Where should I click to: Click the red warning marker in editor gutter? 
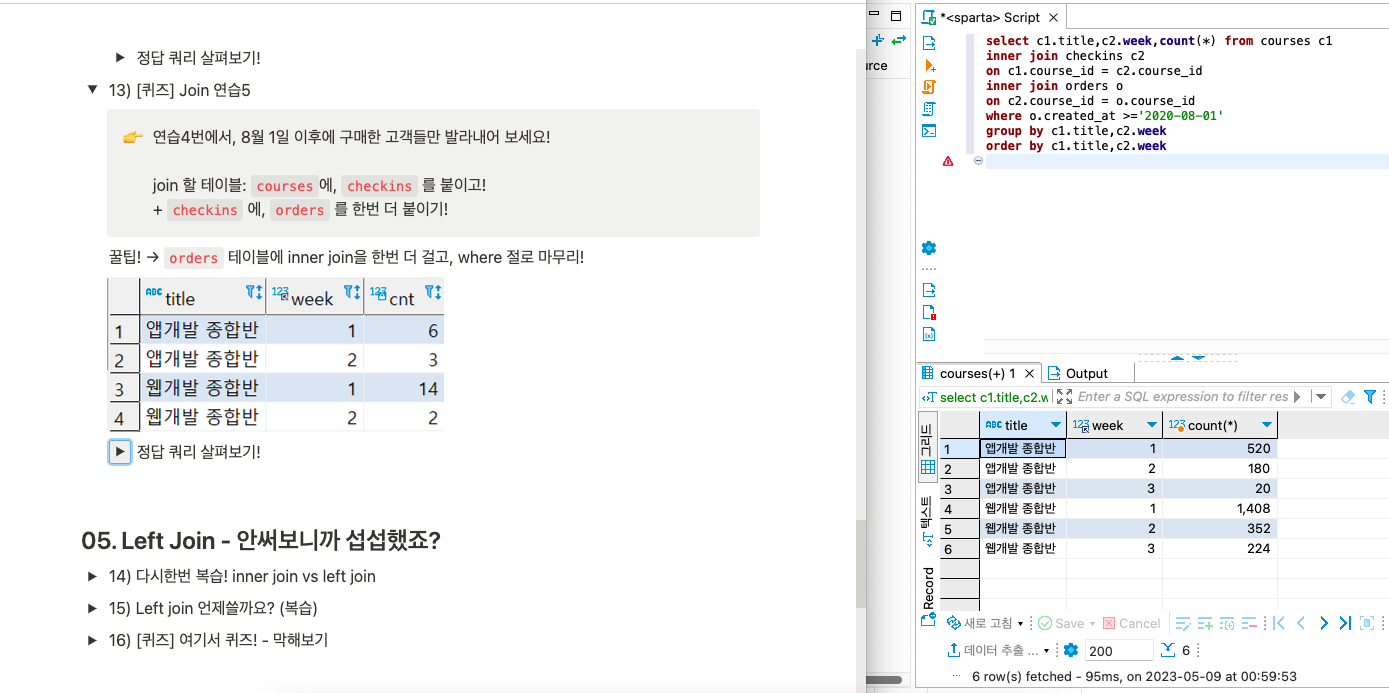[948, 161]
